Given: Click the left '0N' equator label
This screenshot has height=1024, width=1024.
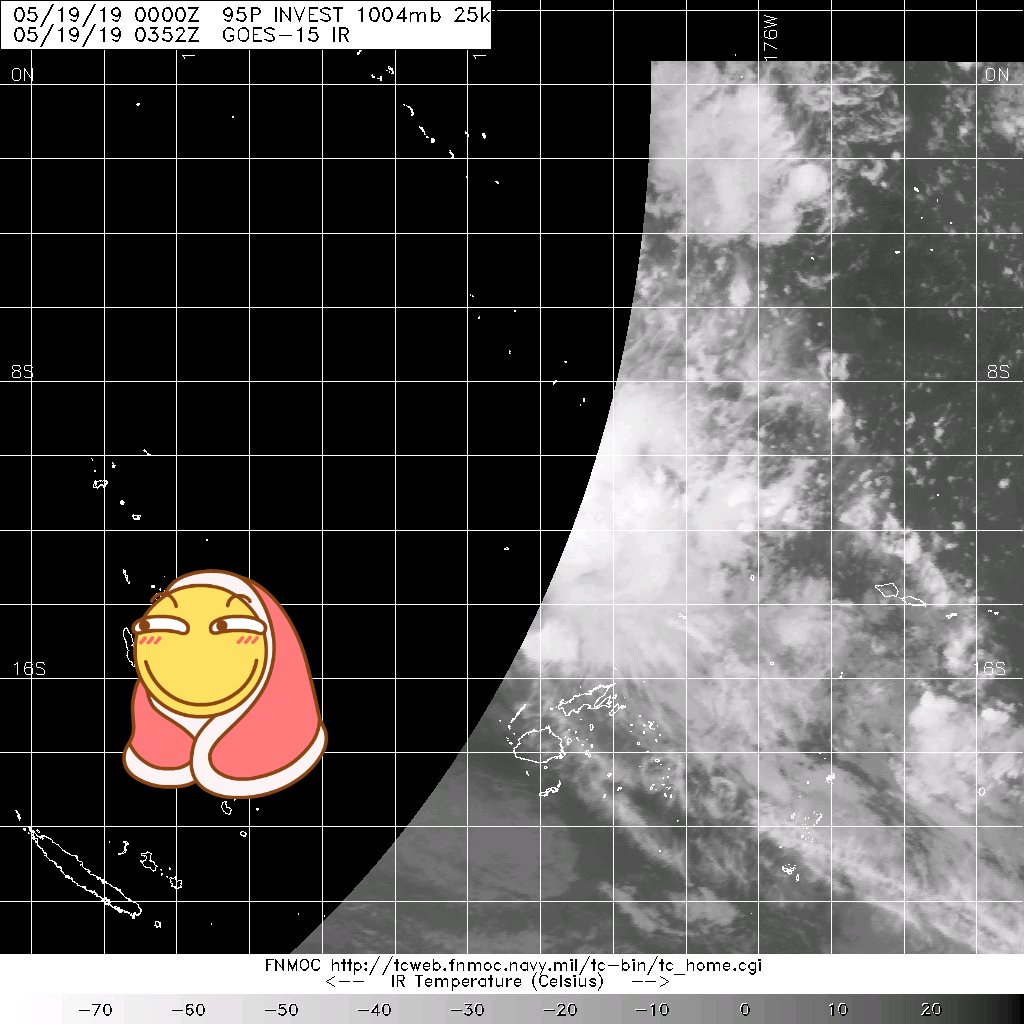Looking at the screenshot, I should tap(22, 75).
